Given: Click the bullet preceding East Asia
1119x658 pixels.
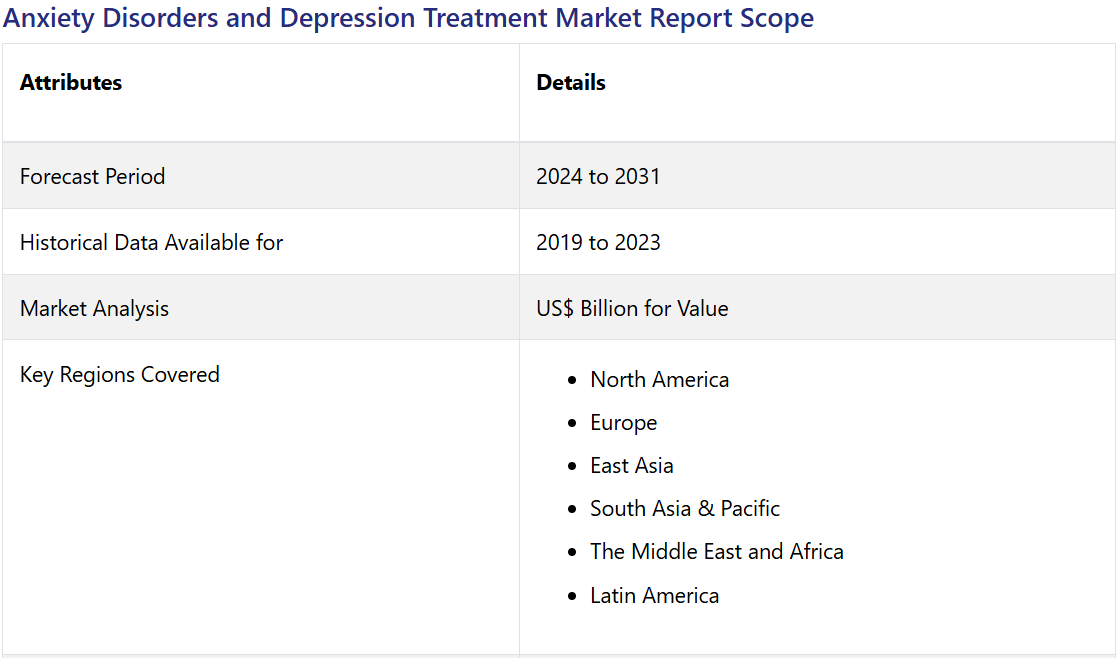Looking at the screenshot, I should [x=572, y=467].
